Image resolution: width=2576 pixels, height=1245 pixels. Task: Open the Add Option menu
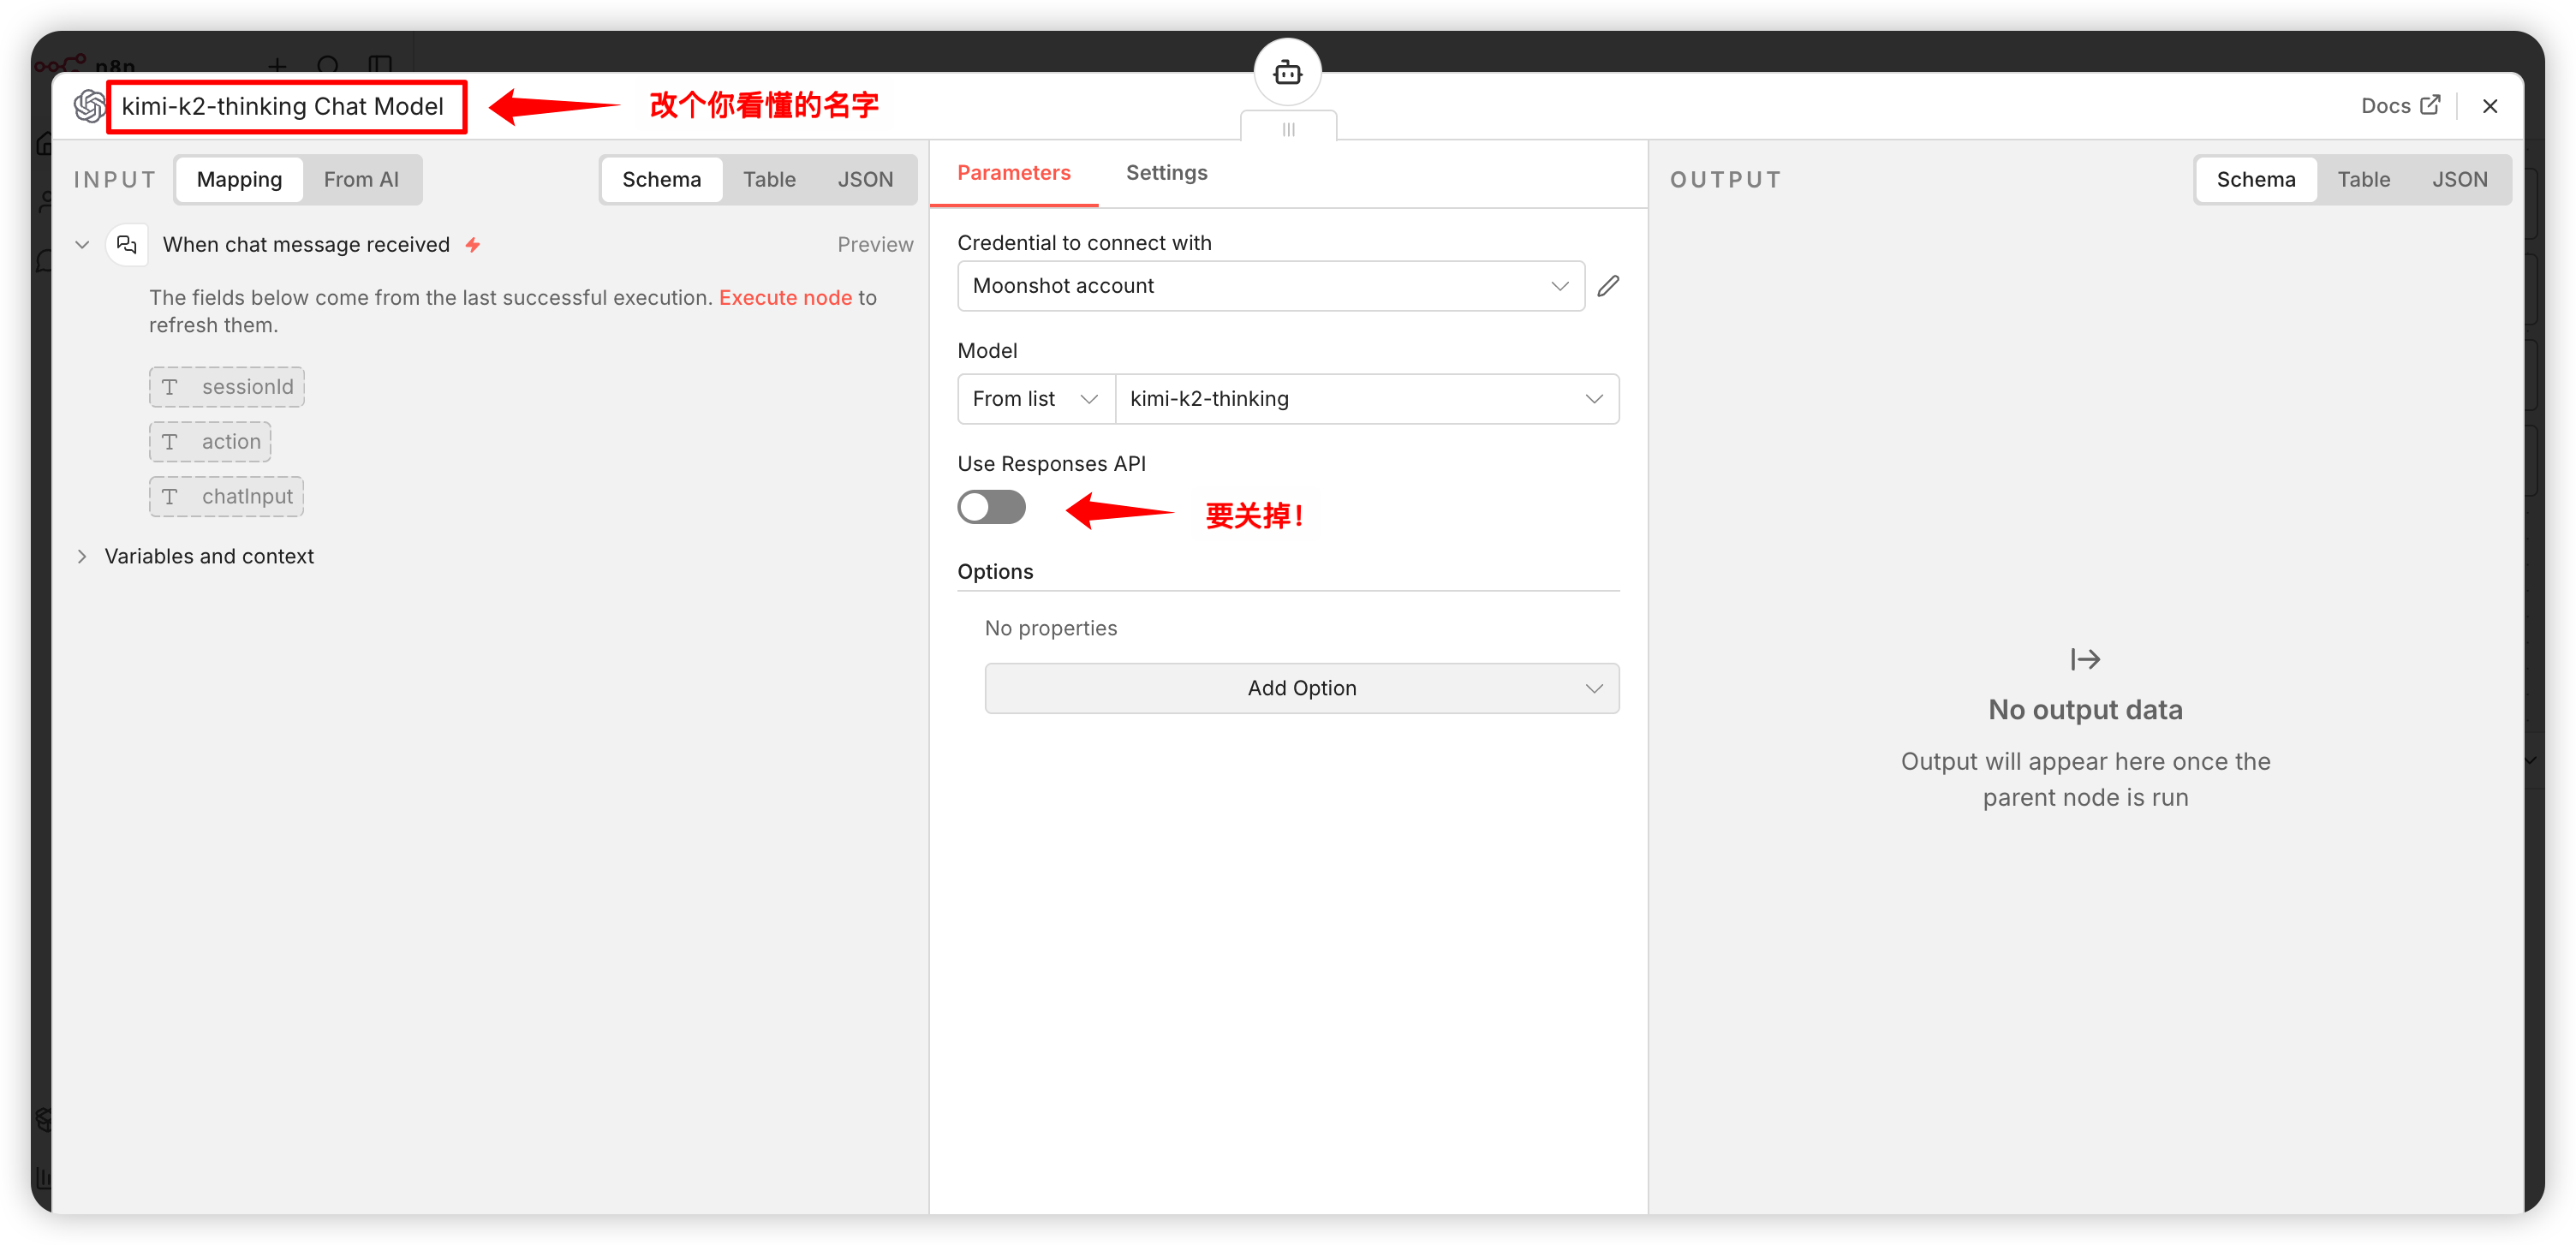1301,688
